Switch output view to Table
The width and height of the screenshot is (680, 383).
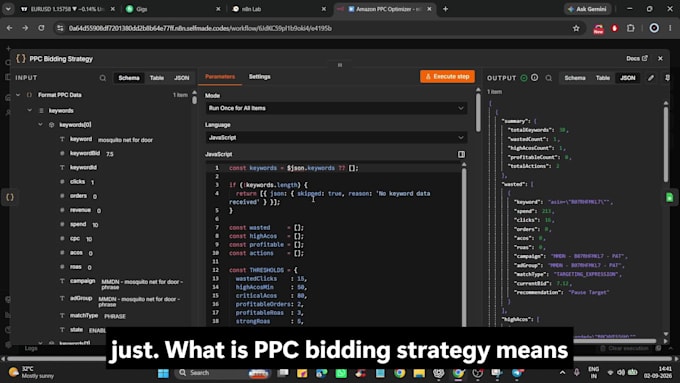(x=602, y=78)
